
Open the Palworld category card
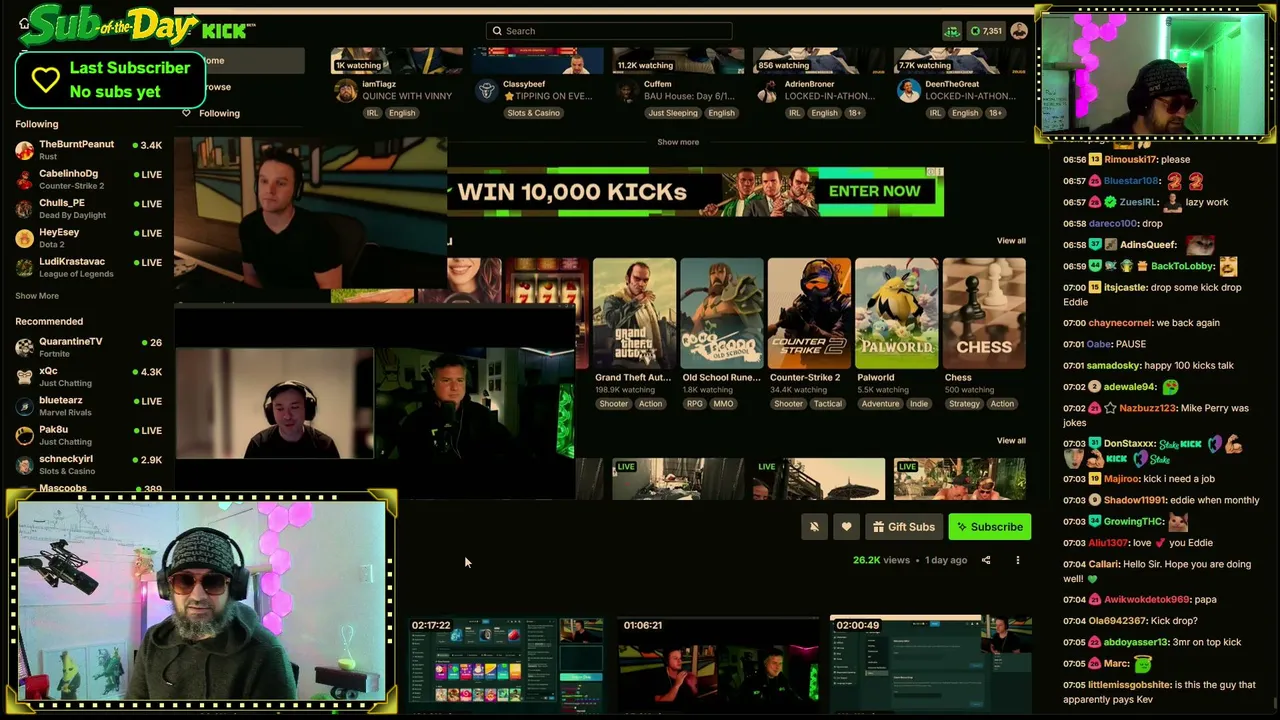click(896, 314)
